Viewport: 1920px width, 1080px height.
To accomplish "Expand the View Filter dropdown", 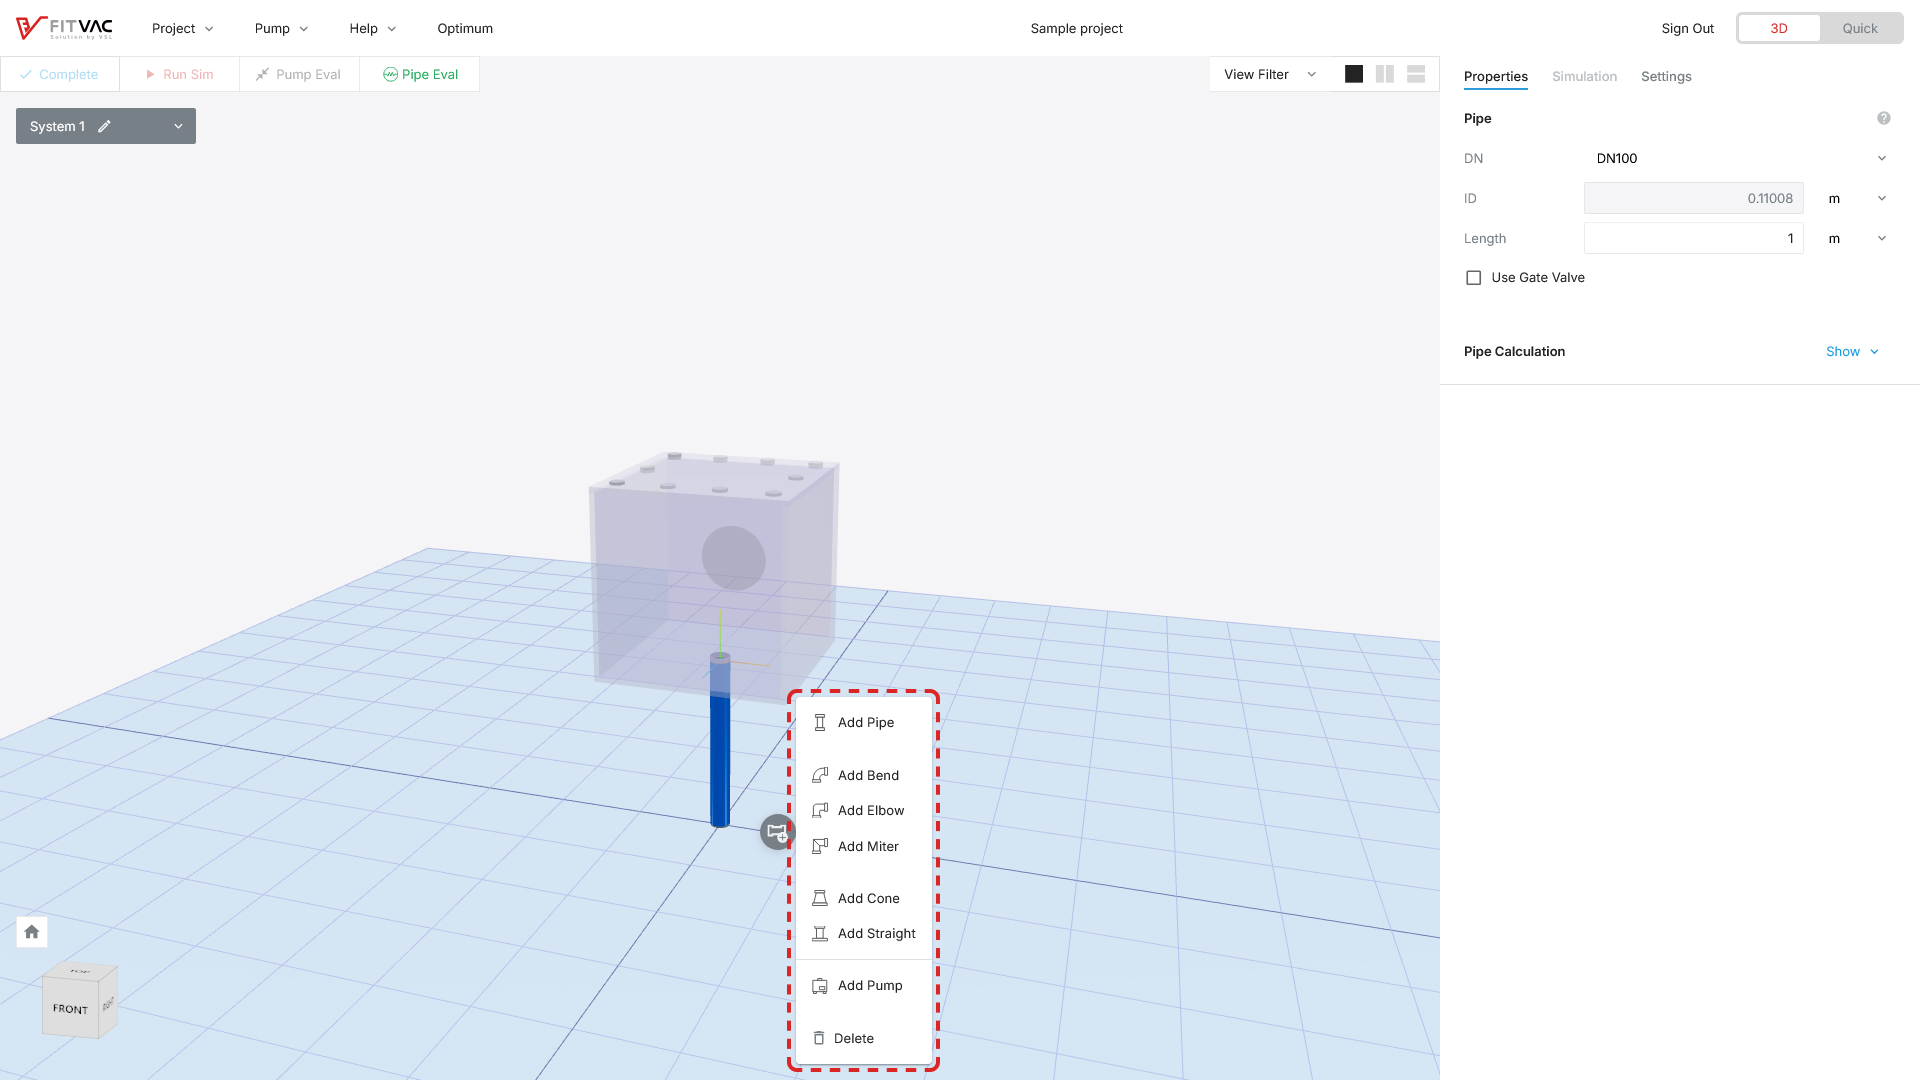I will (1270, 74).
